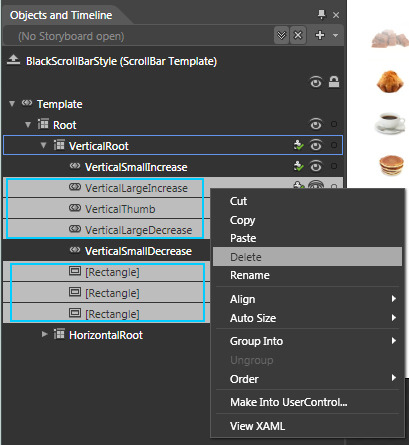The height and width of the screenshot is (445, 409).
Task: Open the storyboard options dropdown arrow
Action: [335, 35]
